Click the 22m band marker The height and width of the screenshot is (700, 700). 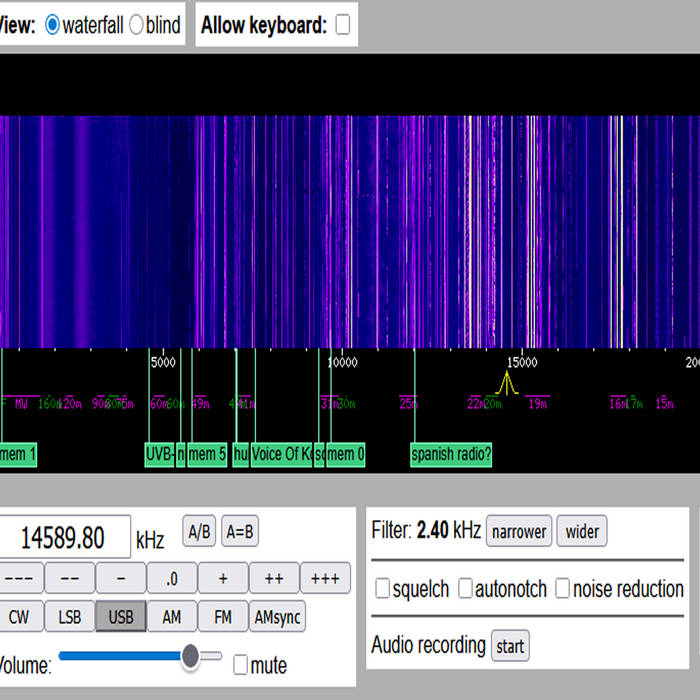tap(475, 404)
